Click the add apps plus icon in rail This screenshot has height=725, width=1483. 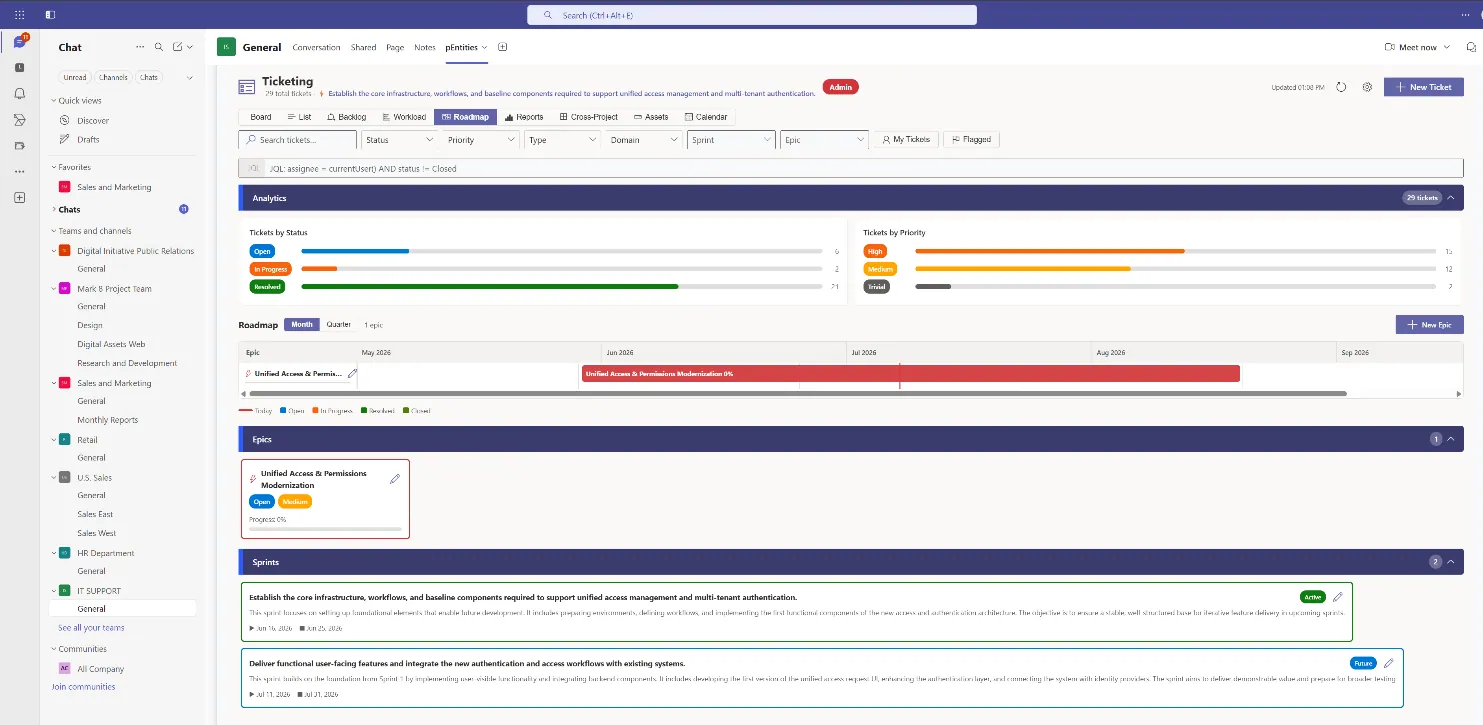click(x=19, y=198)
